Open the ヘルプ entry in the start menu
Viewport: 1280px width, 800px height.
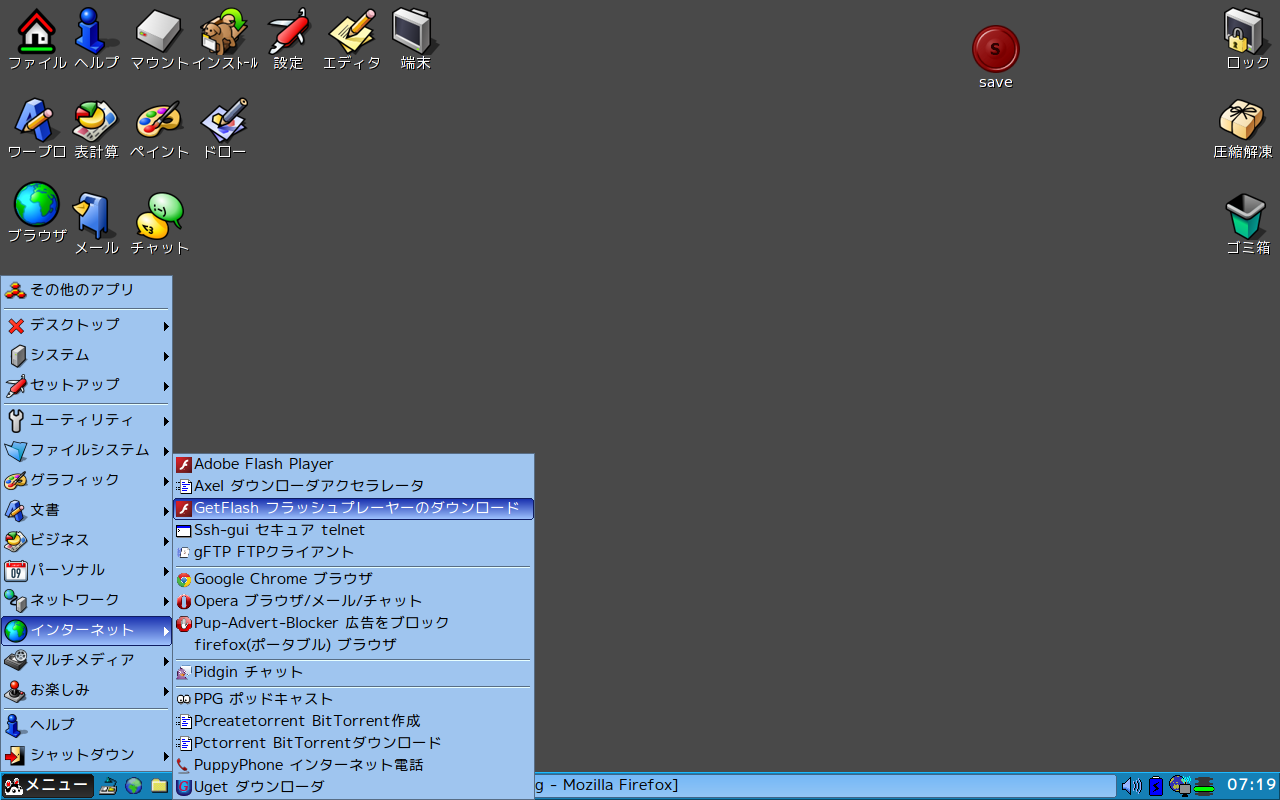pyautogui.click(x=87, y=725)
